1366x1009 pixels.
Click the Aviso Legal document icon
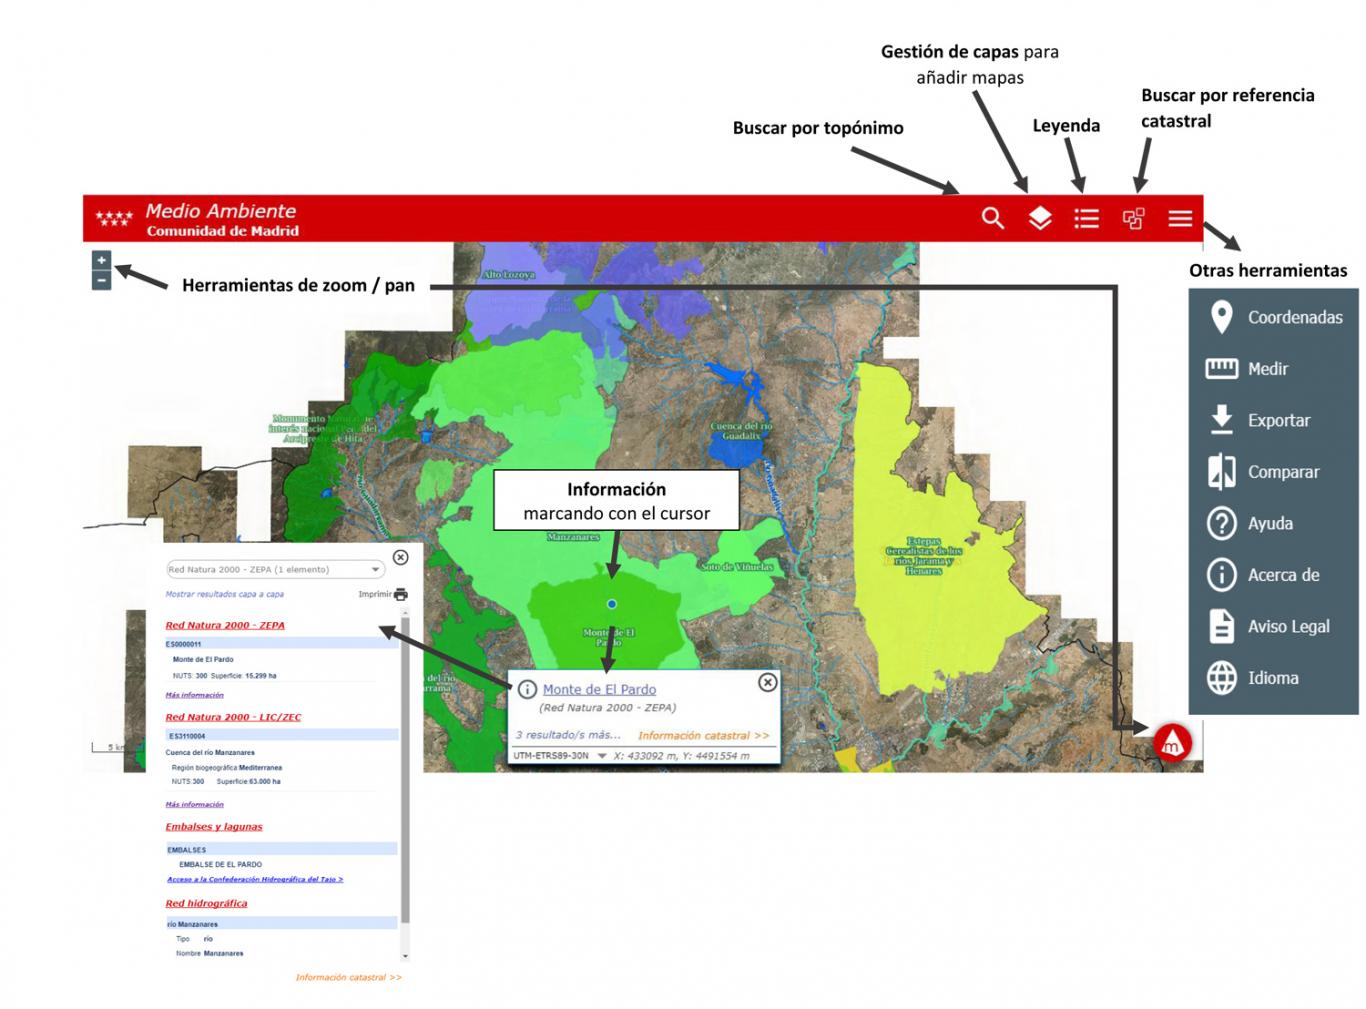click(x=1221, y=626)
